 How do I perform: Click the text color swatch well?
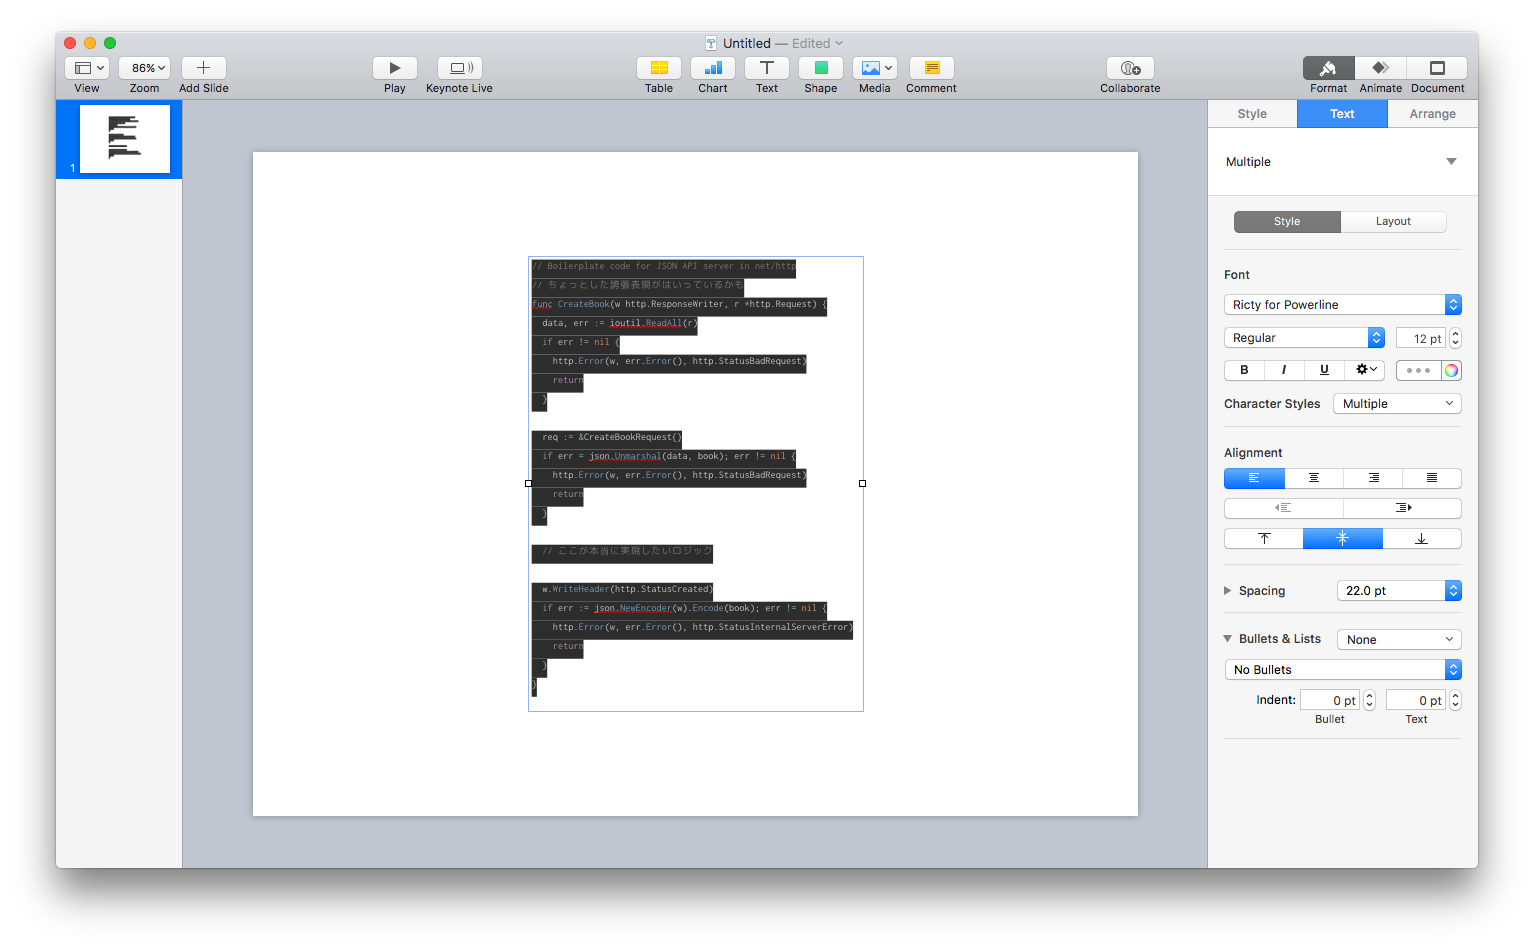[1418, 370]
